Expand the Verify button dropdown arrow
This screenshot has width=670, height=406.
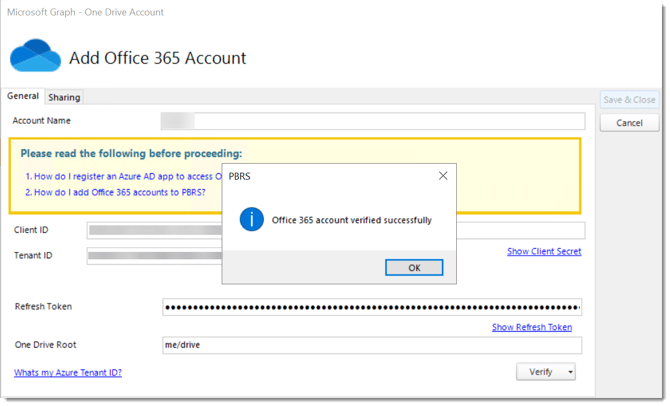570,372
